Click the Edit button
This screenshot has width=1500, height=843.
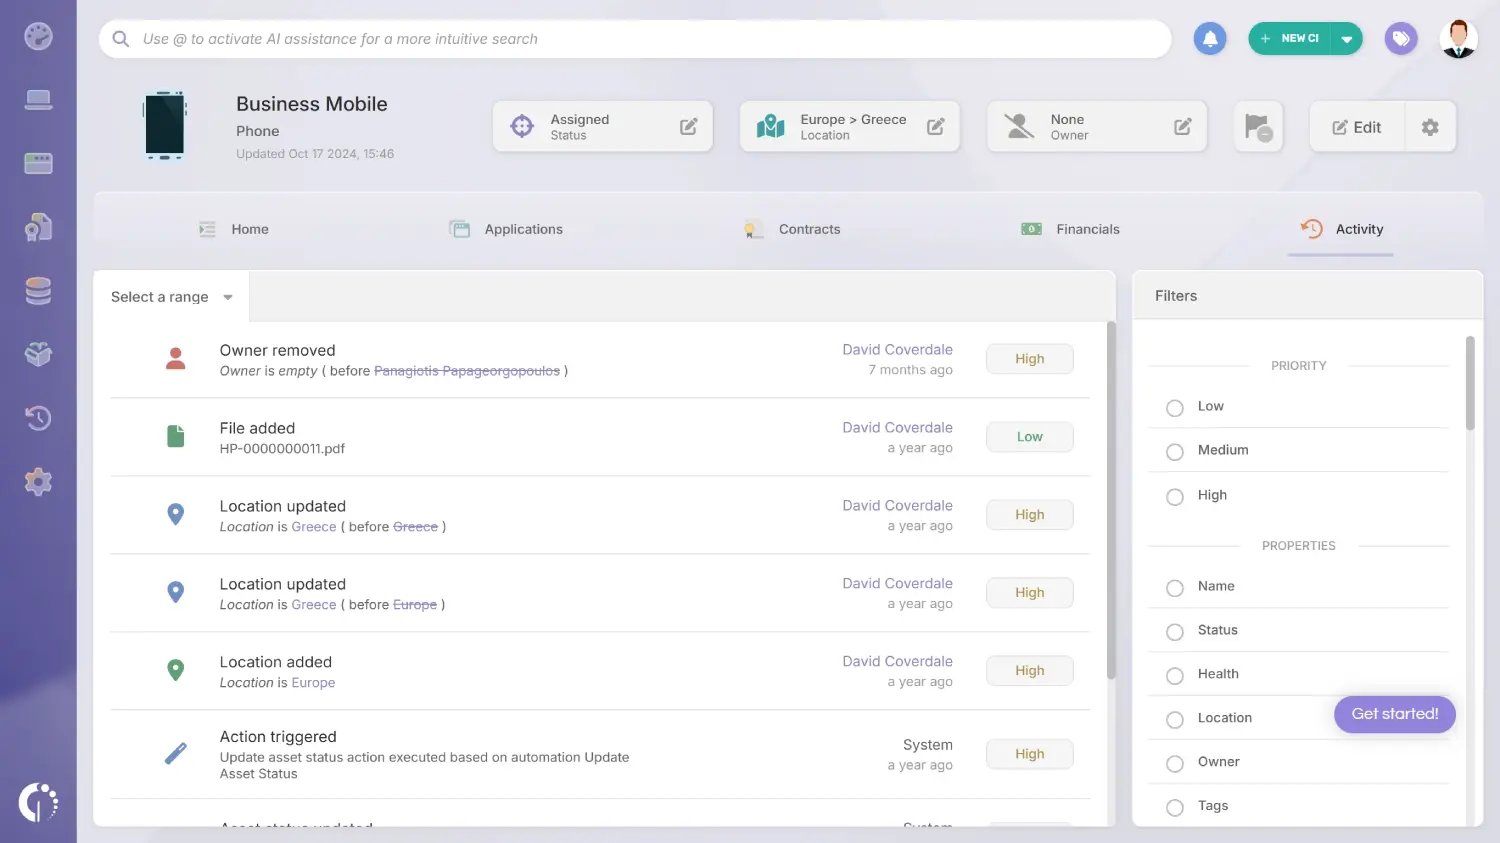(x=1357, y=127)
